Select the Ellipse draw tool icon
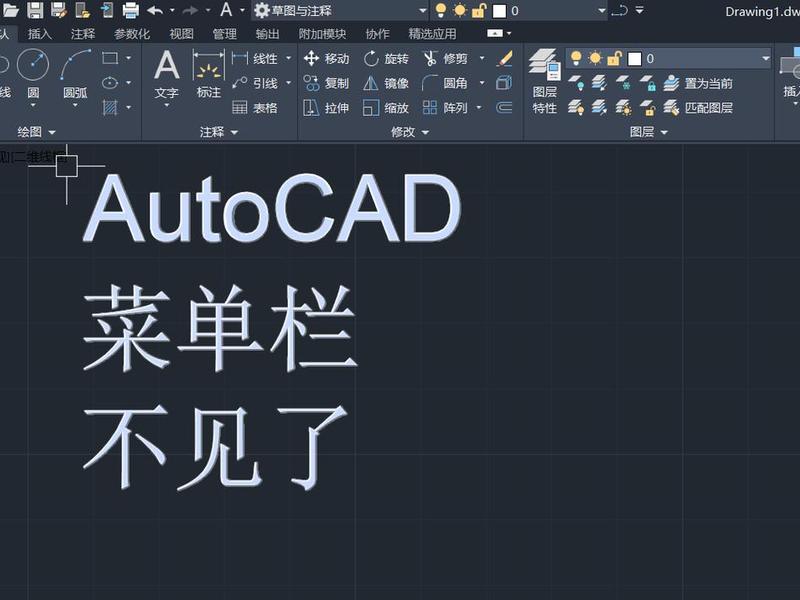Image resolution: width=800 pixels, height=600 pixels. [110, 83]
